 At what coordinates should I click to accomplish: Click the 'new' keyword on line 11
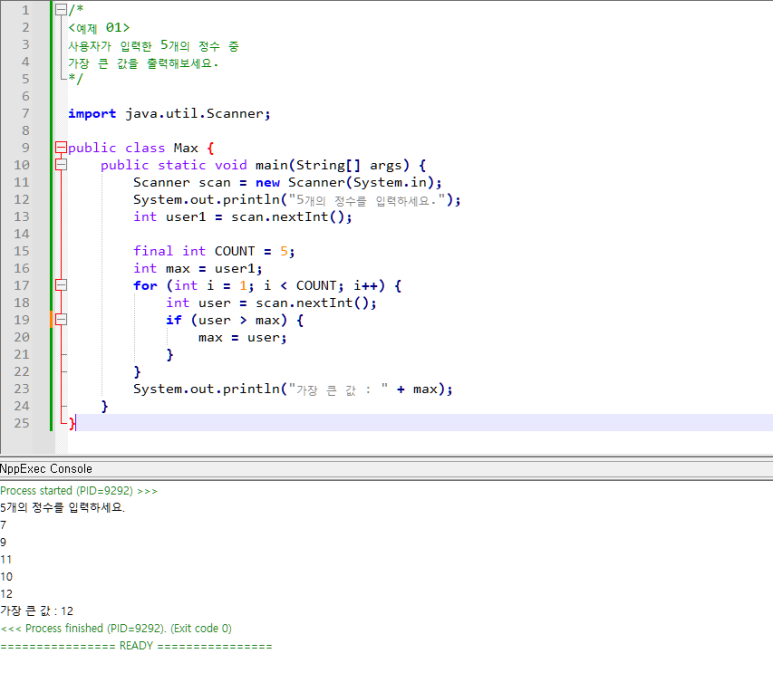point(268,182)
